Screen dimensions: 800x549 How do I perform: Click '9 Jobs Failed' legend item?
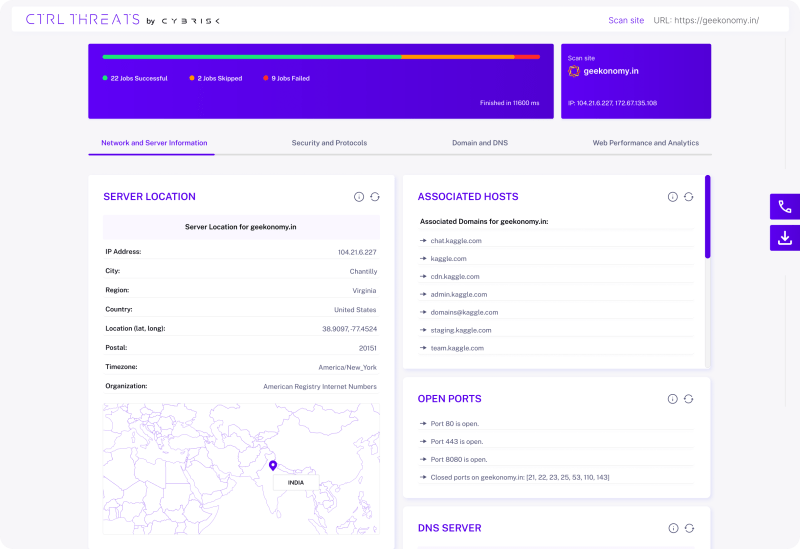coord(287,78)
